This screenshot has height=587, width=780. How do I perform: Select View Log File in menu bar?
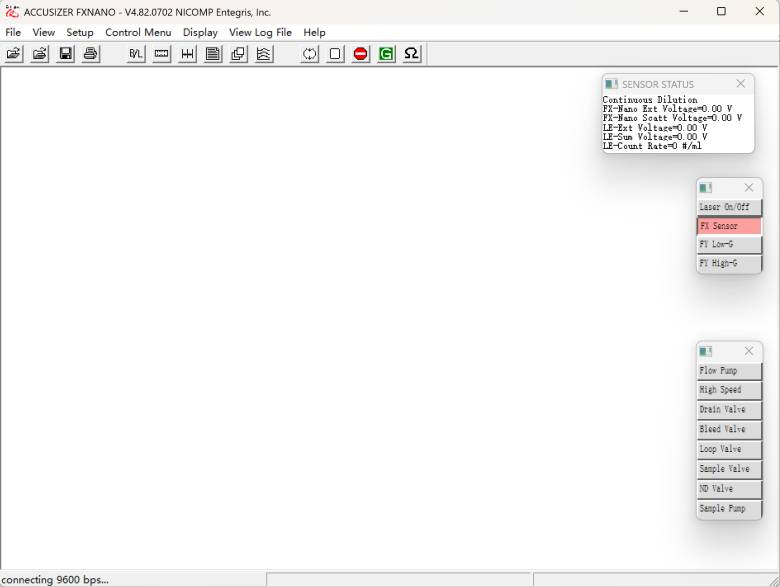pyautogui.click(x=260, y=32)
